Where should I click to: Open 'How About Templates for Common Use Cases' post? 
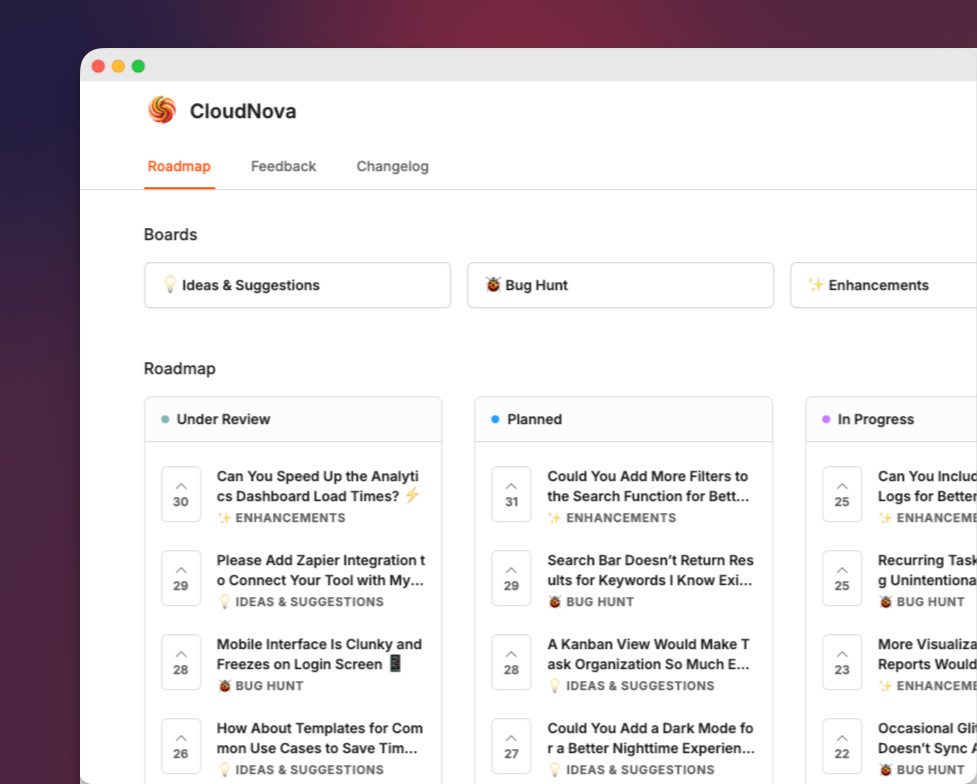320,739
